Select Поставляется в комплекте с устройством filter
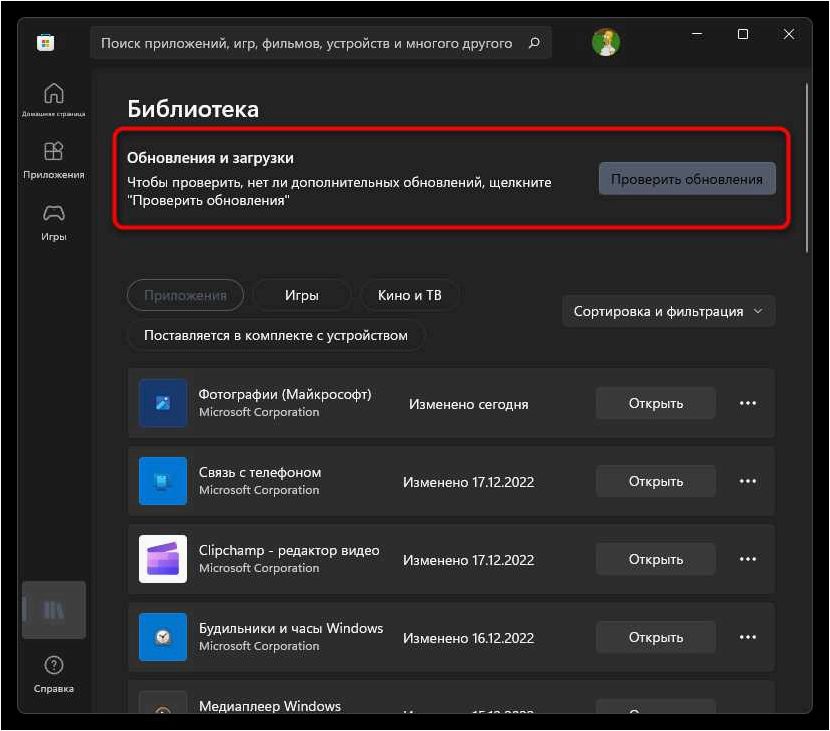This screenshot has width=830, height=731. 276,336
